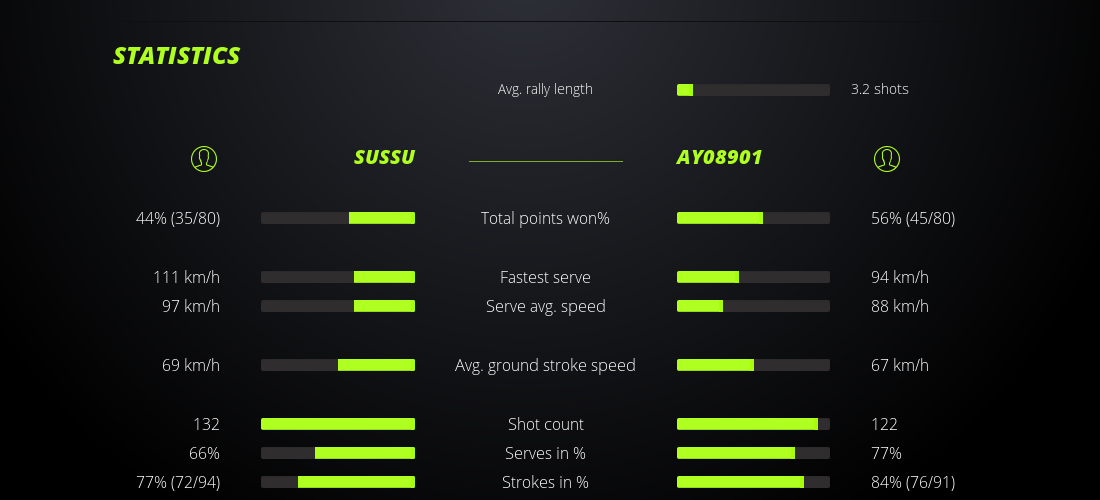Screen dimensions: 1100x500
Task: Click SUSSU's Serves in % bar
Action: (338, 453)
